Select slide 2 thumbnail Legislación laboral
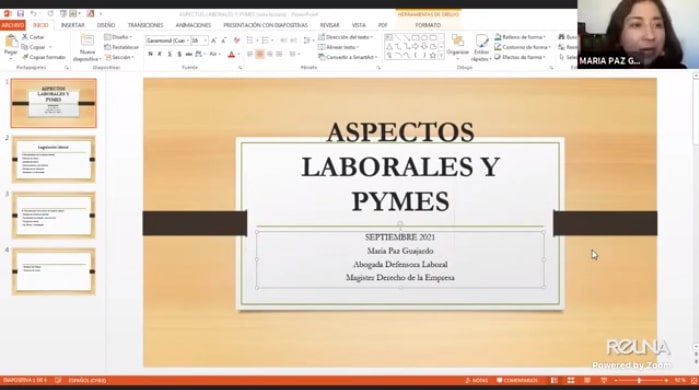 53,159
